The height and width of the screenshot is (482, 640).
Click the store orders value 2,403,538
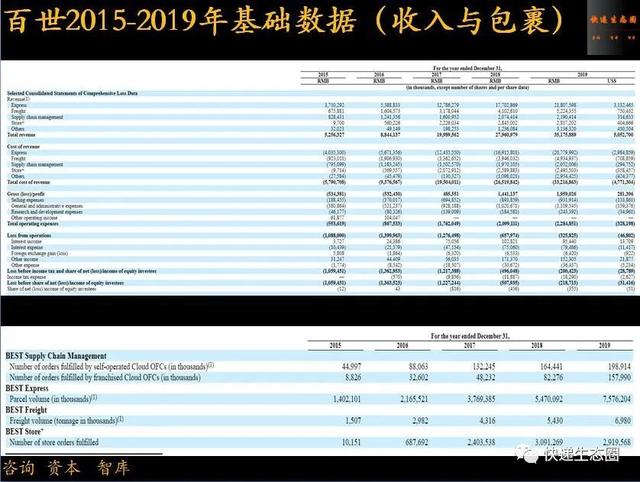pyautogui.click(x=482, y=442)
